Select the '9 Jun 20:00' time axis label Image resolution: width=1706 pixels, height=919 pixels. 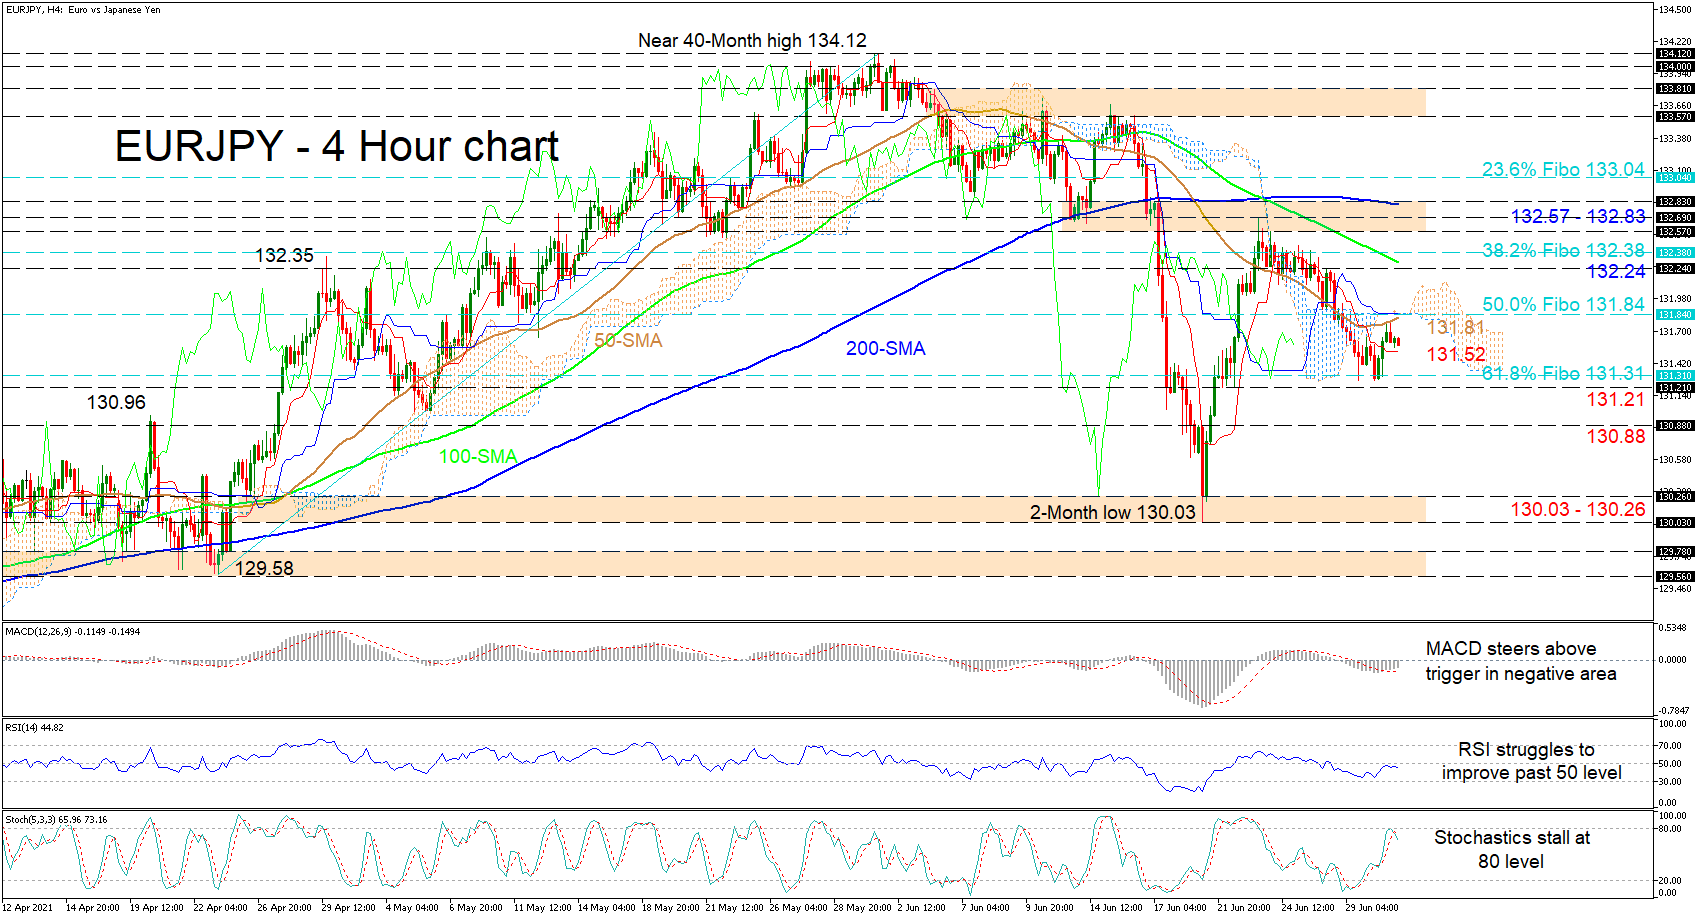[x=1049, y=908]
